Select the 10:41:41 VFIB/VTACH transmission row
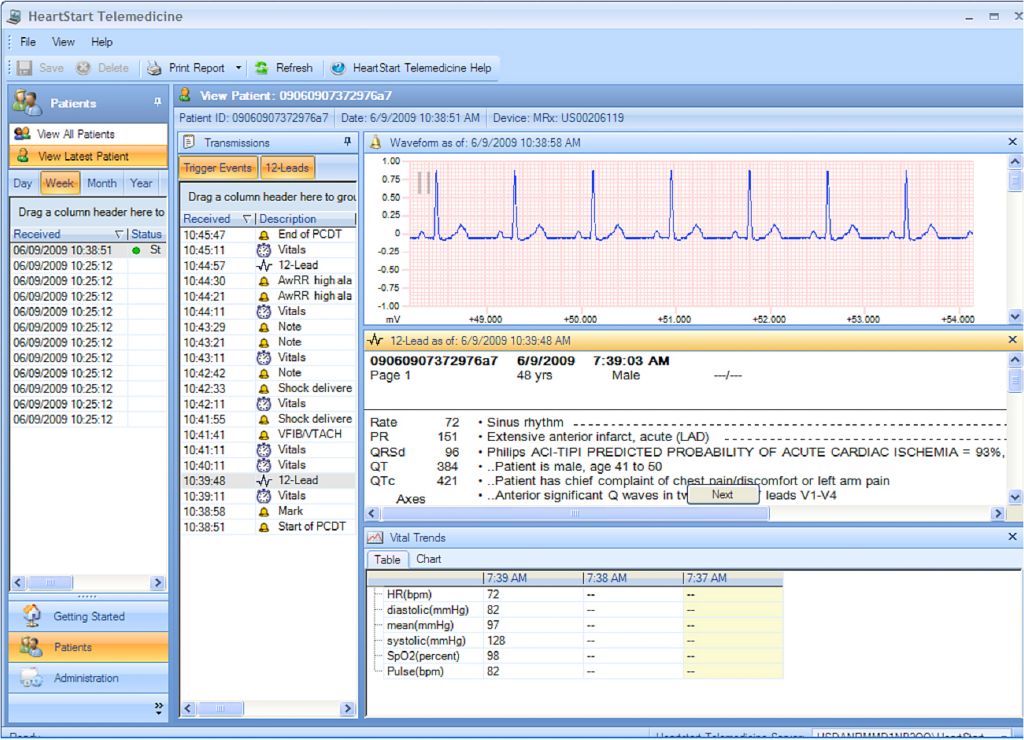 coord(268,434)
